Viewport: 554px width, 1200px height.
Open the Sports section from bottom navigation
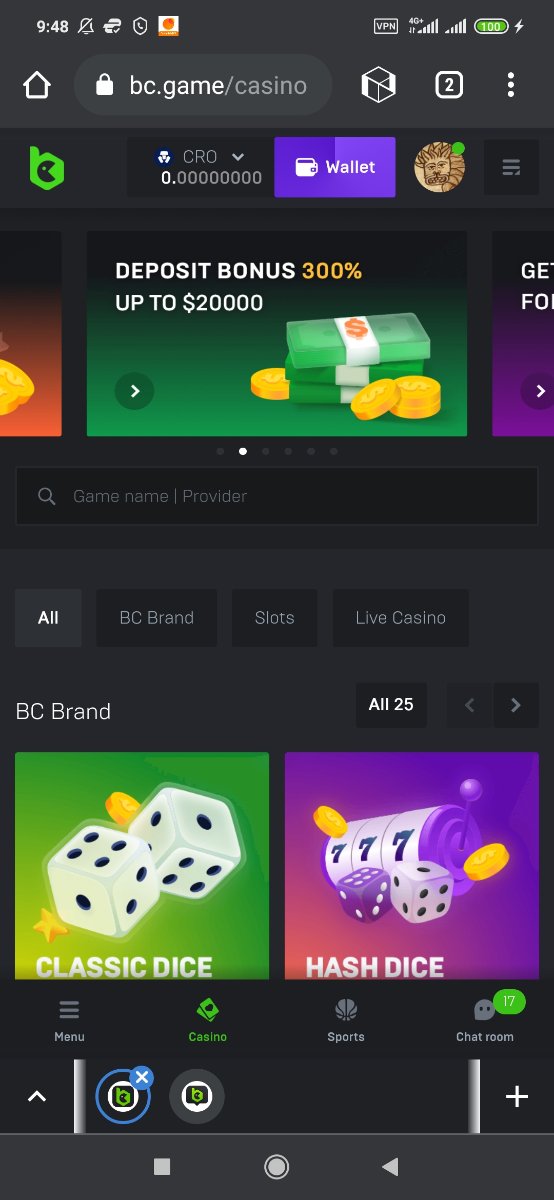click(x=346, y=1020)
